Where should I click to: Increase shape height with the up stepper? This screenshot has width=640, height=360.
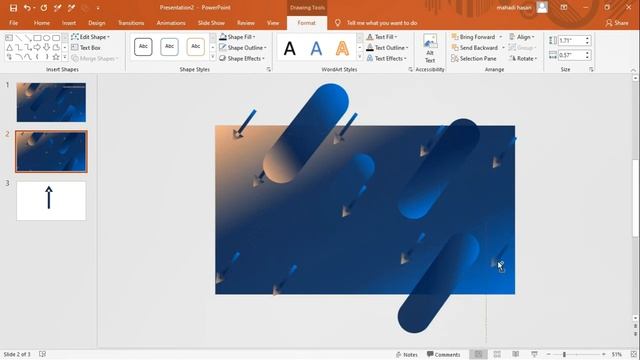tap(587, 38)
